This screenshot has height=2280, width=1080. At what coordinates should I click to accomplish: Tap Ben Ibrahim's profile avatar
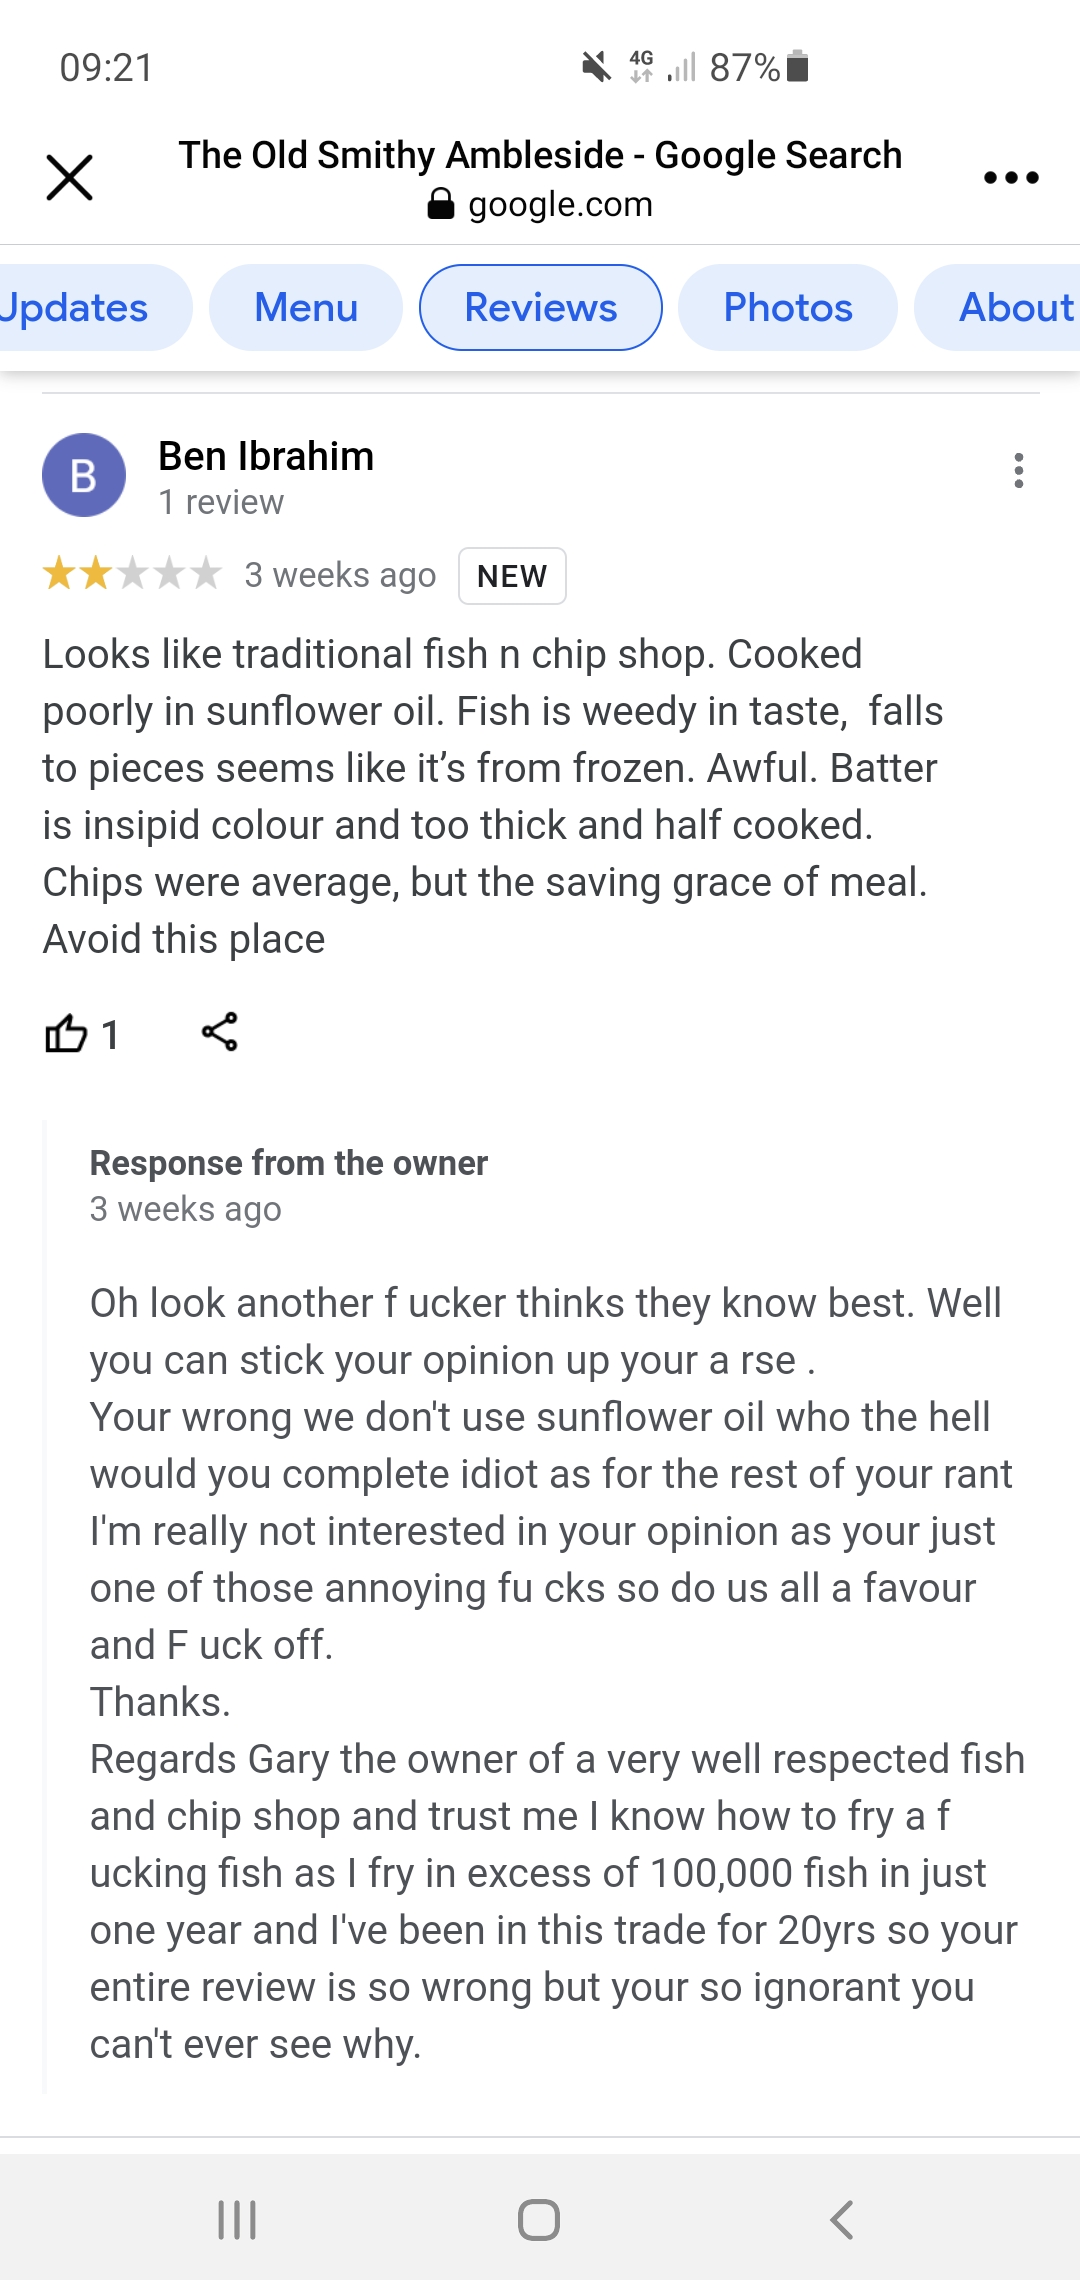click(x=84, y=475)
